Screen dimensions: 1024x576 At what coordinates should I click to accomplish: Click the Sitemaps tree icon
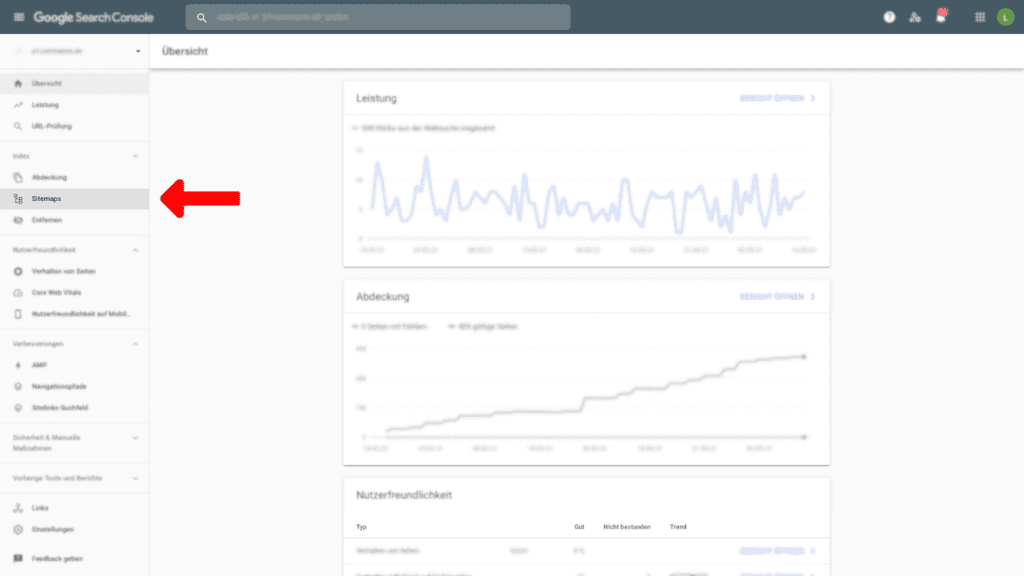[x=18, y=199]
